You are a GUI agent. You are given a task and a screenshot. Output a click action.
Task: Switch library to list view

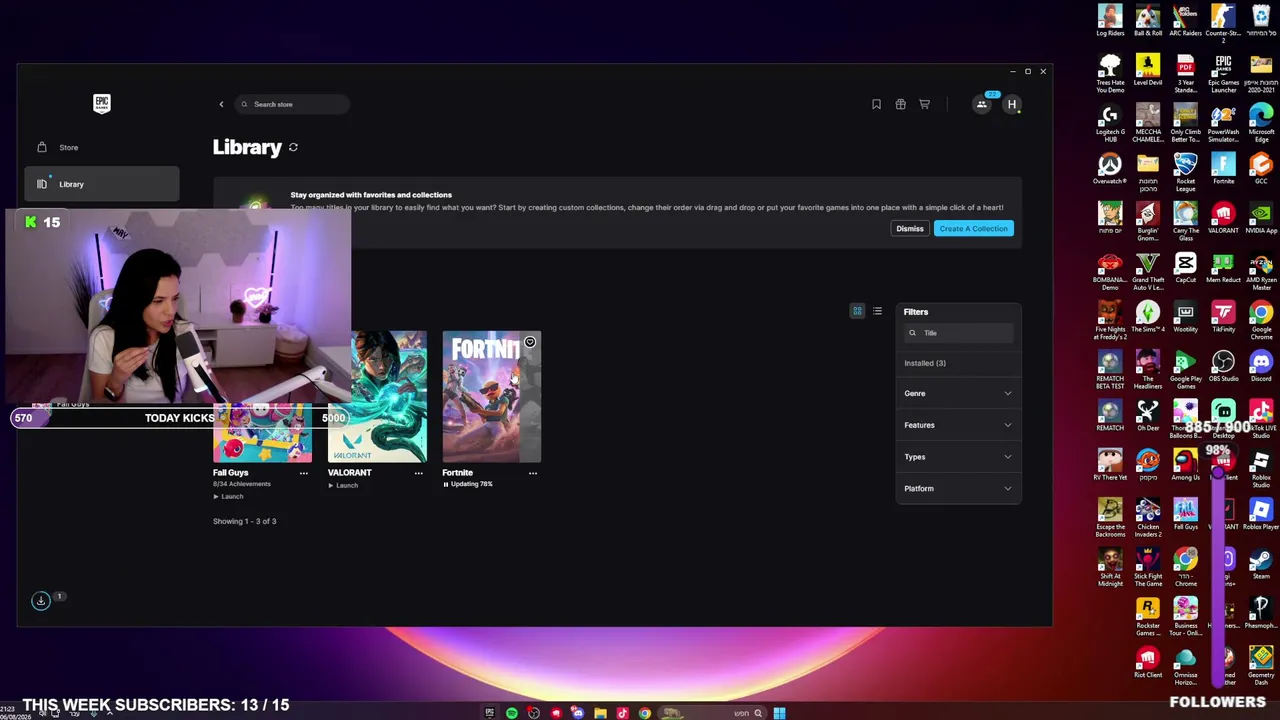click(877, 311)
